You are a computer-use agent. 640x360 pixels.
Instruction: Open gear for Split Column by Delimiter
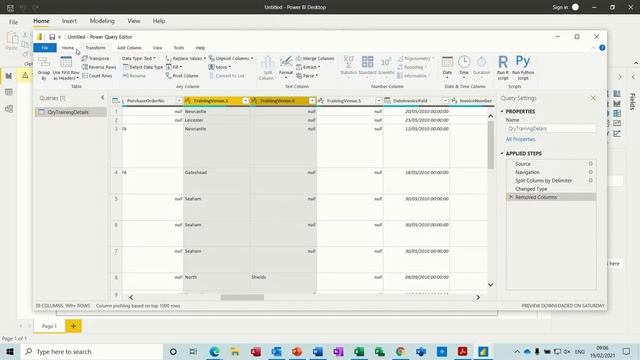[x=591, y=180]
